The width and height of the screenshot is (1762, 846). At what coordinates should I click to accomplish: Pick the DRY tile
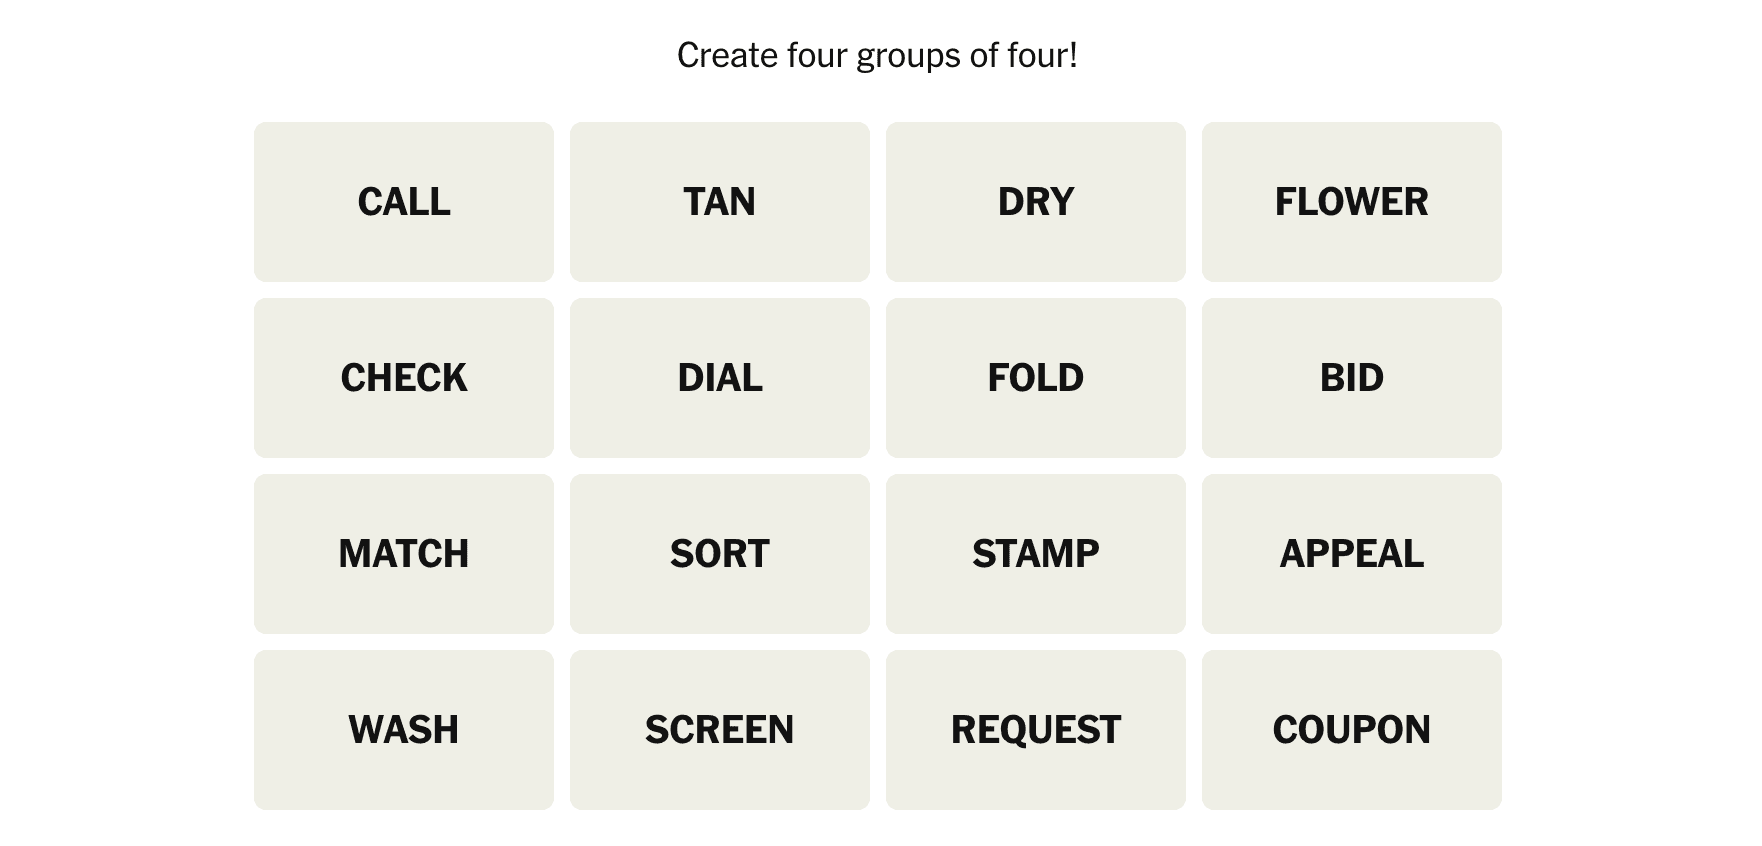[x=1036, y=202]
